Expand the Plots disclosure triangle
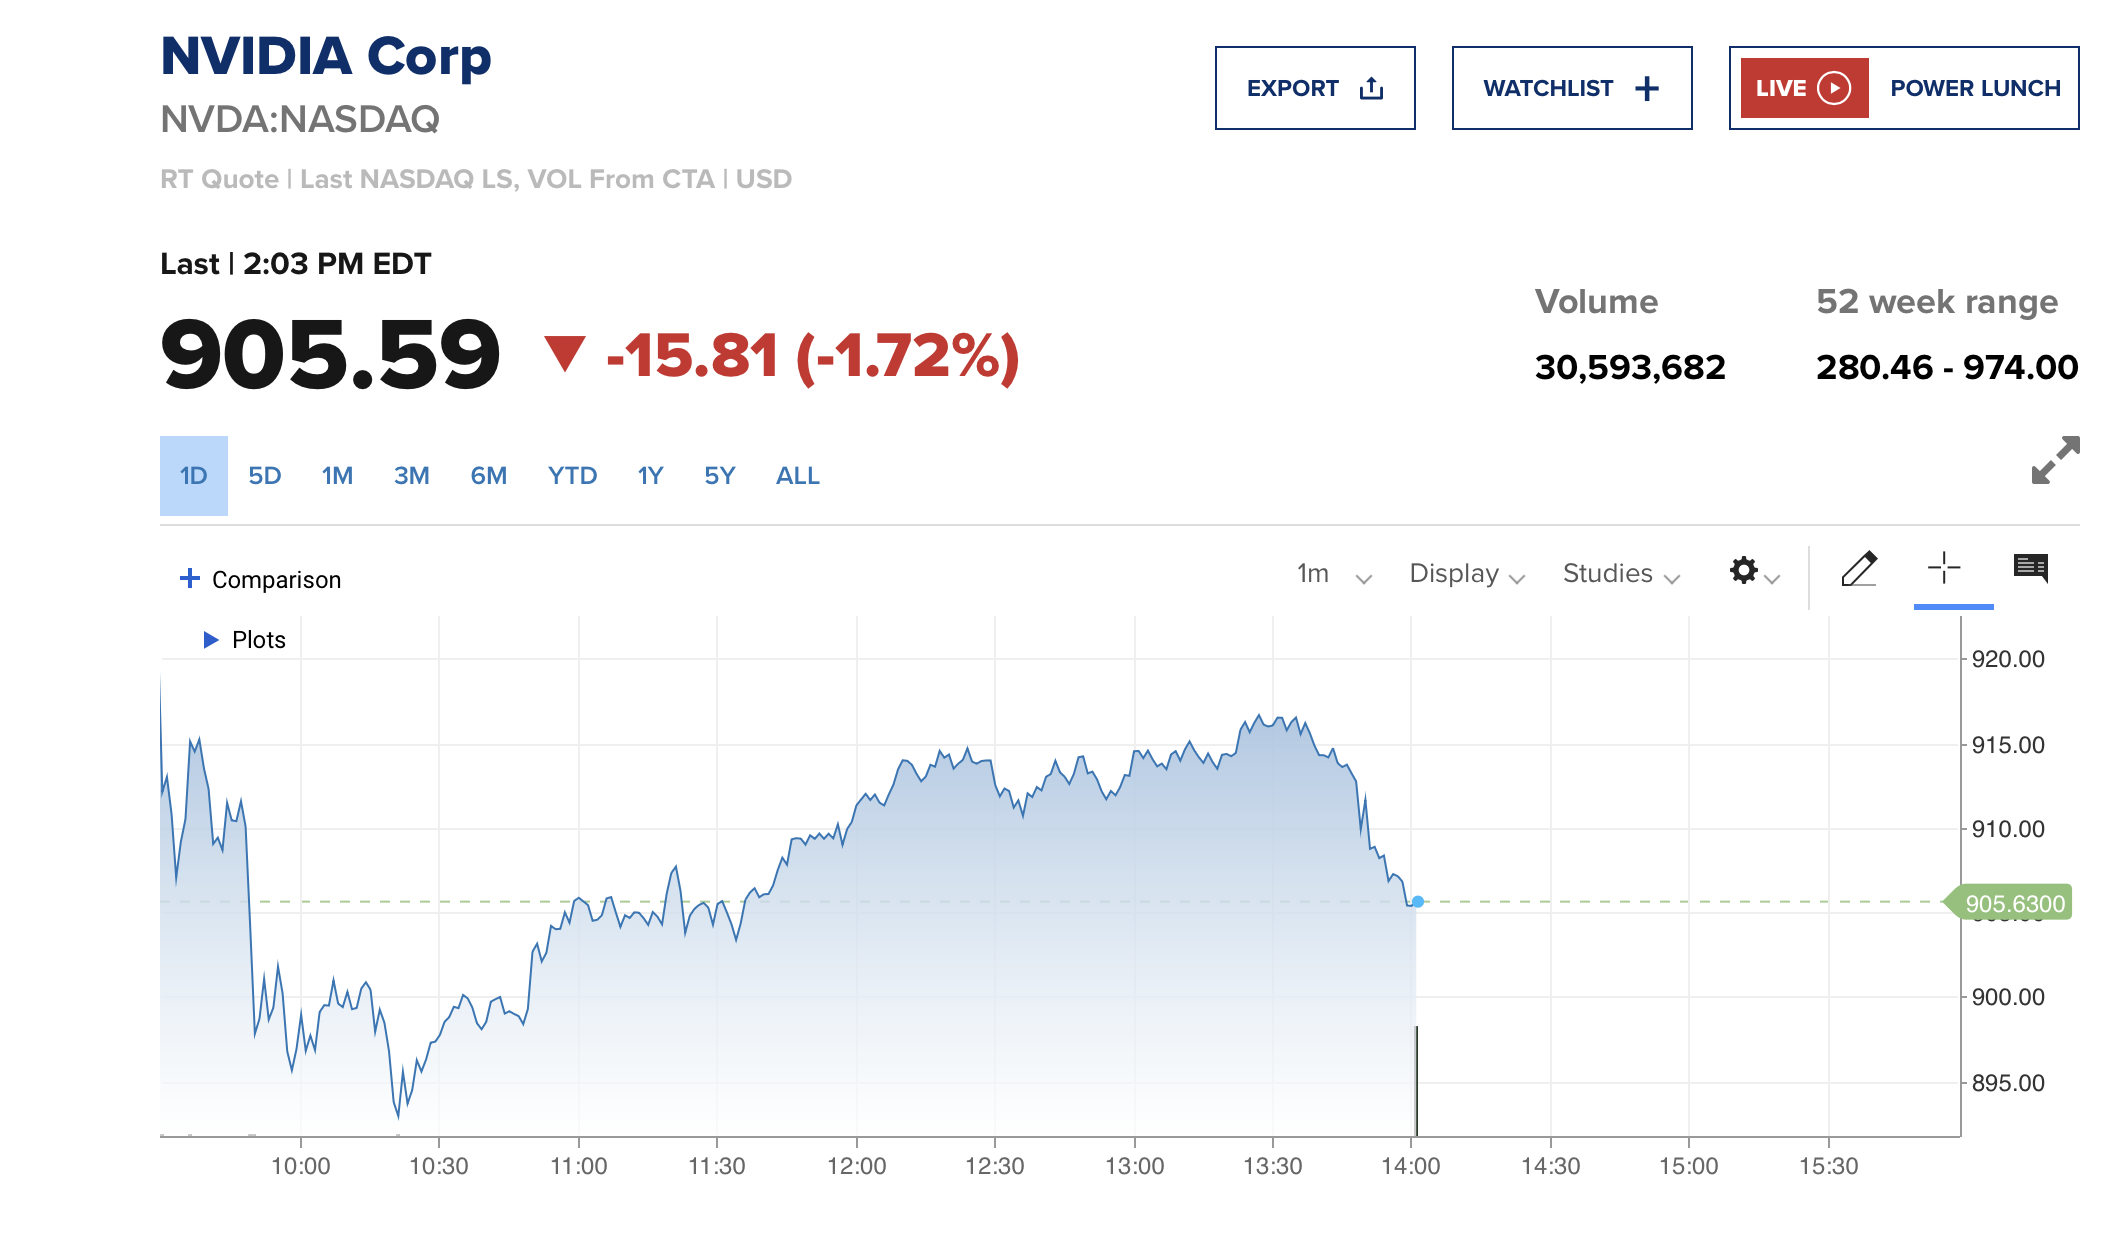The image size is (2120, 1250). [211, 640]
